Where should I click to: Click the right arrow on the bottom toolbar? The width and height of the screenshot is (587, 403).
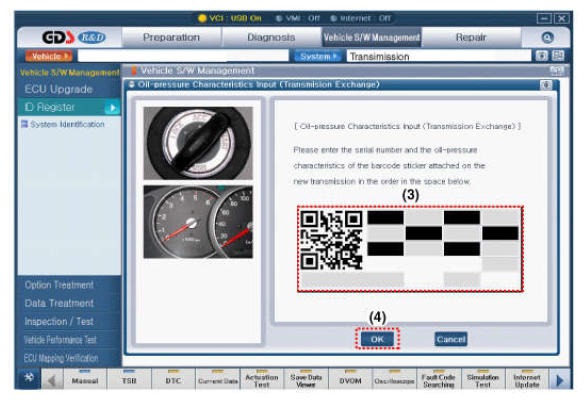pos(560,381)
